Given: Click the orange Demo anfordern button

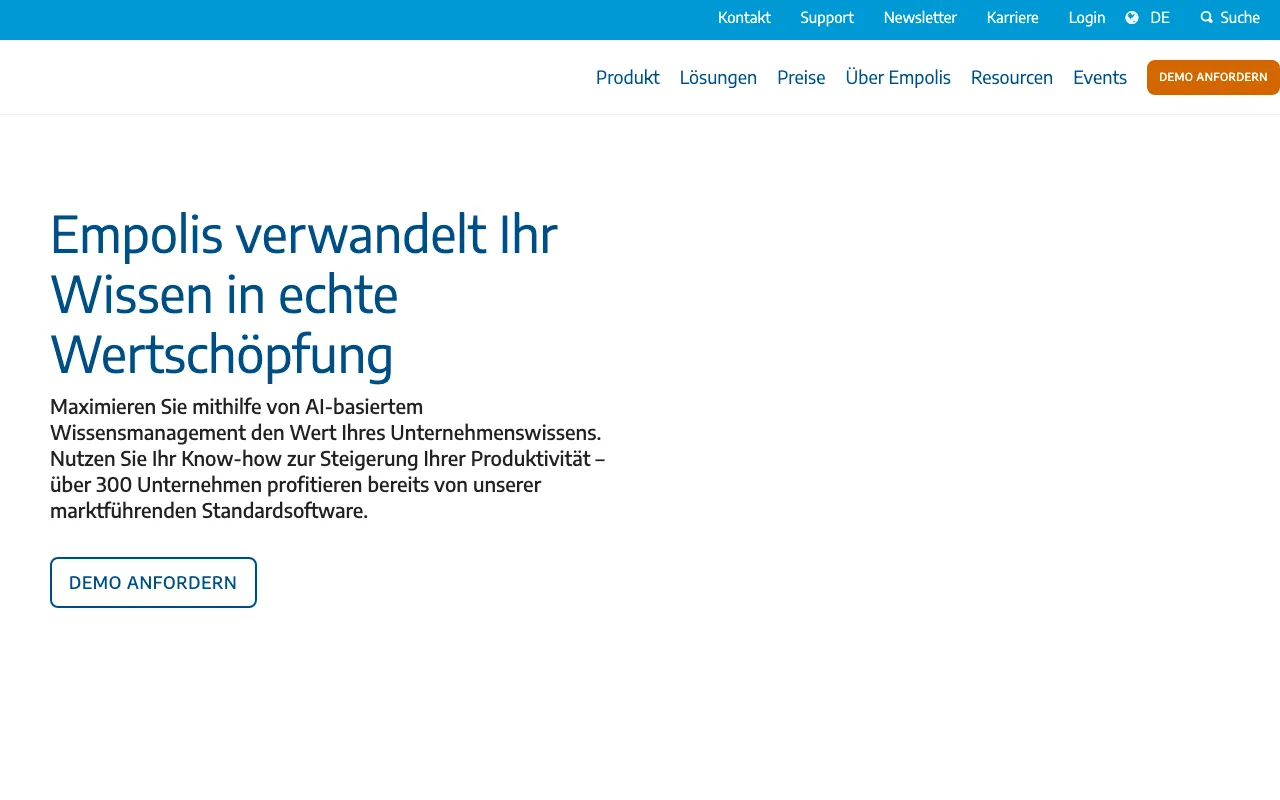Looking at the screenshot, I should point(1213,77).
